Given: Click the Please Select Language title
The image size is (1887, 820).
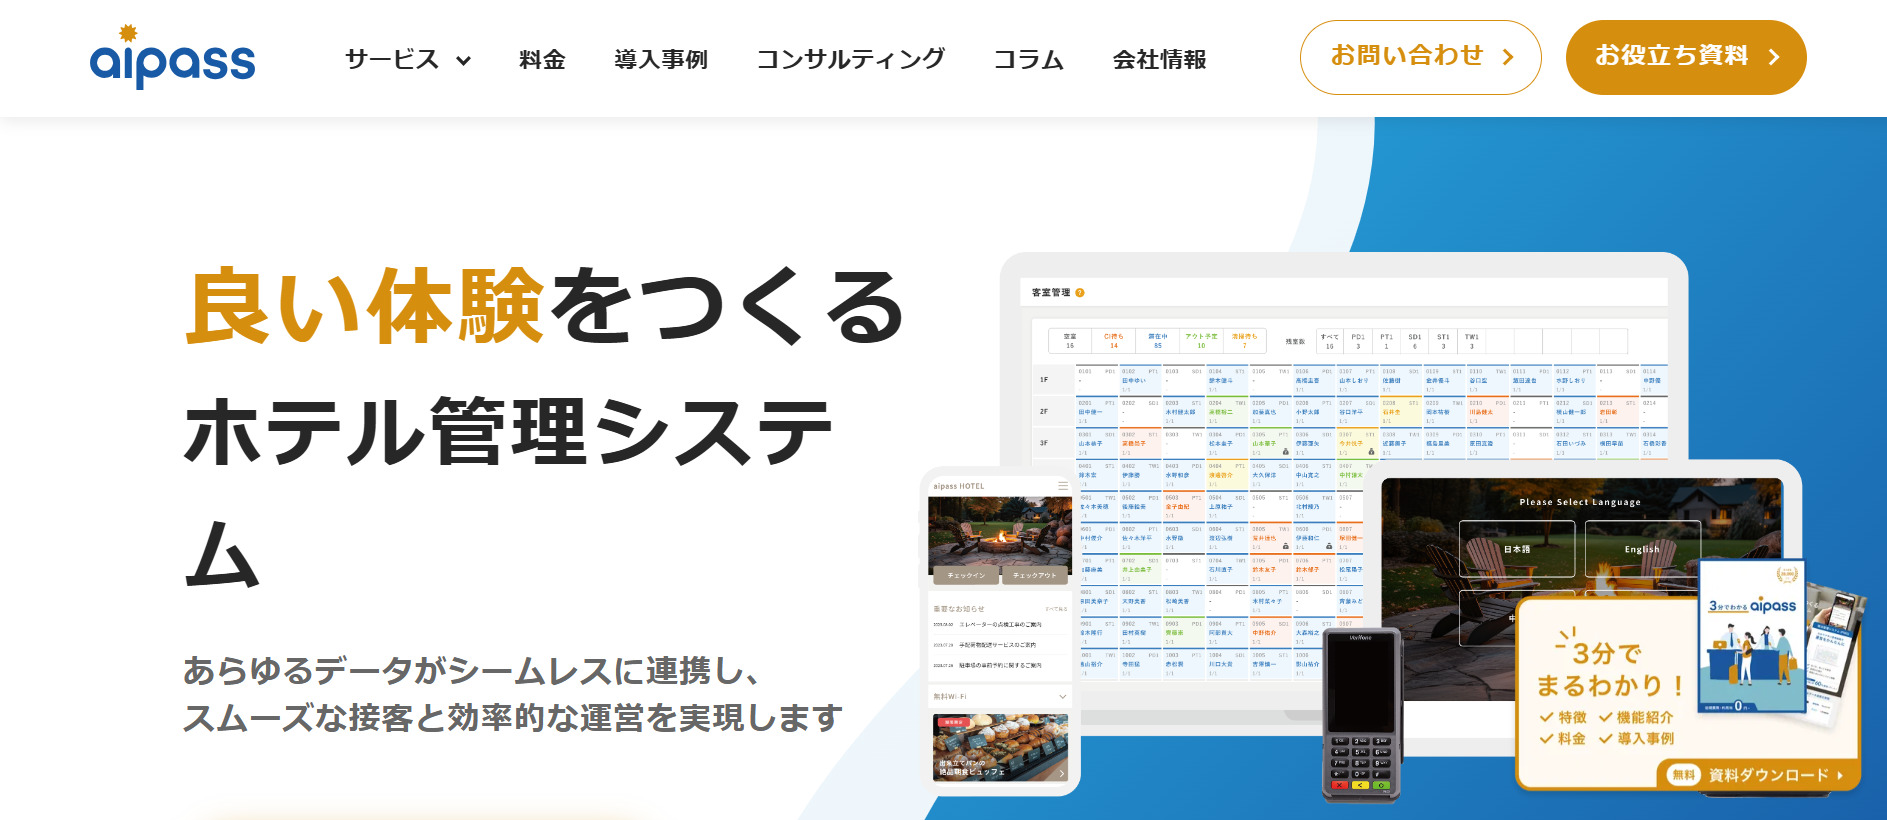Looking at the screenshot, I should [1580, 502].
